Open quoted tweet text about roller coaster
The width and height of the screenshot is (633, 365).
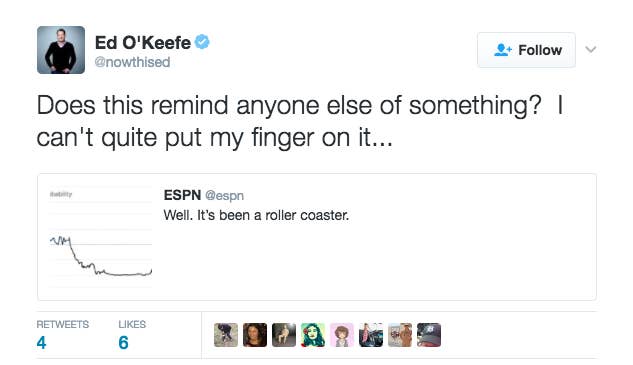tap(256, 215)
